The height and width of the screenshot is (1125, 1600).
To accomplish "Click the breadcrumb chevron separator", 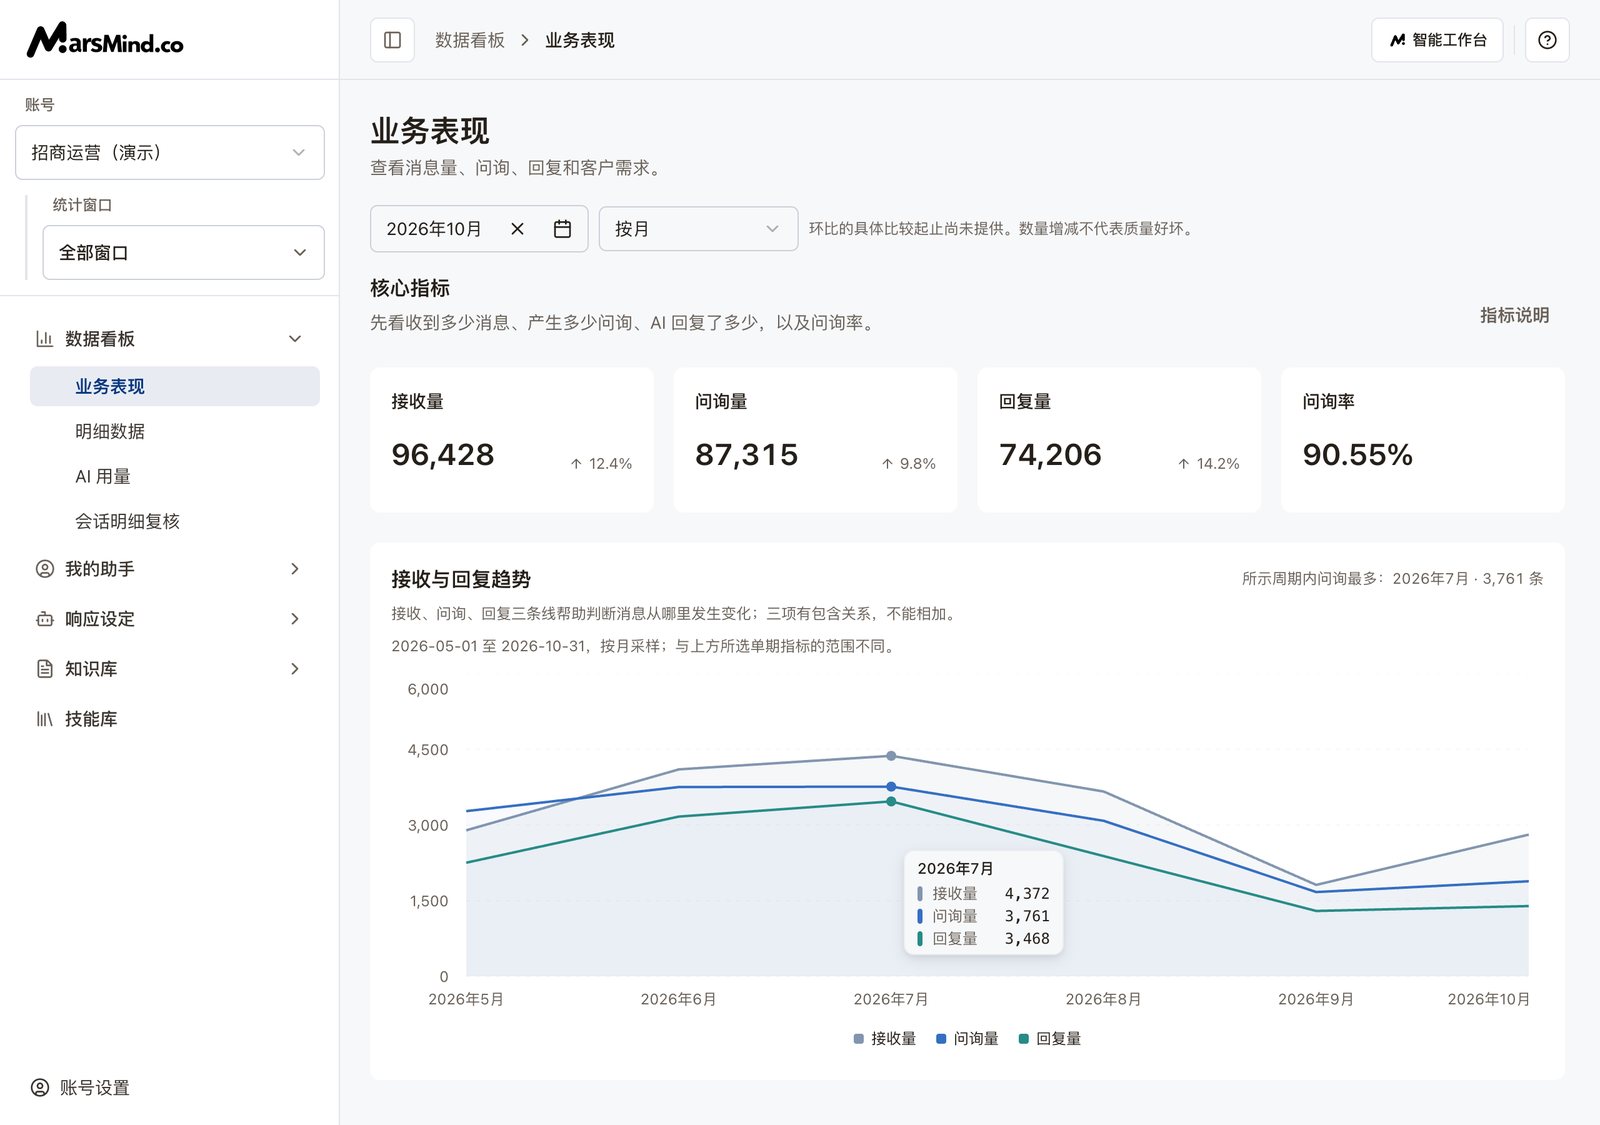I will click(524, 40).
